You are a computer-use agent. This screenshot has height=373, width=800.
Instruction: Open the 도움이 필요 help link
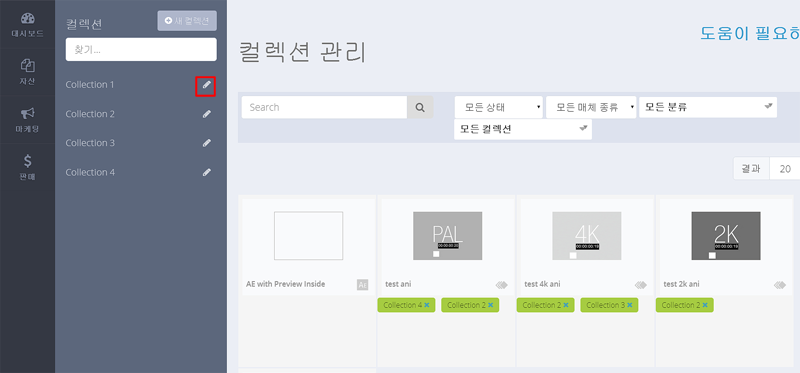[750, 34]
